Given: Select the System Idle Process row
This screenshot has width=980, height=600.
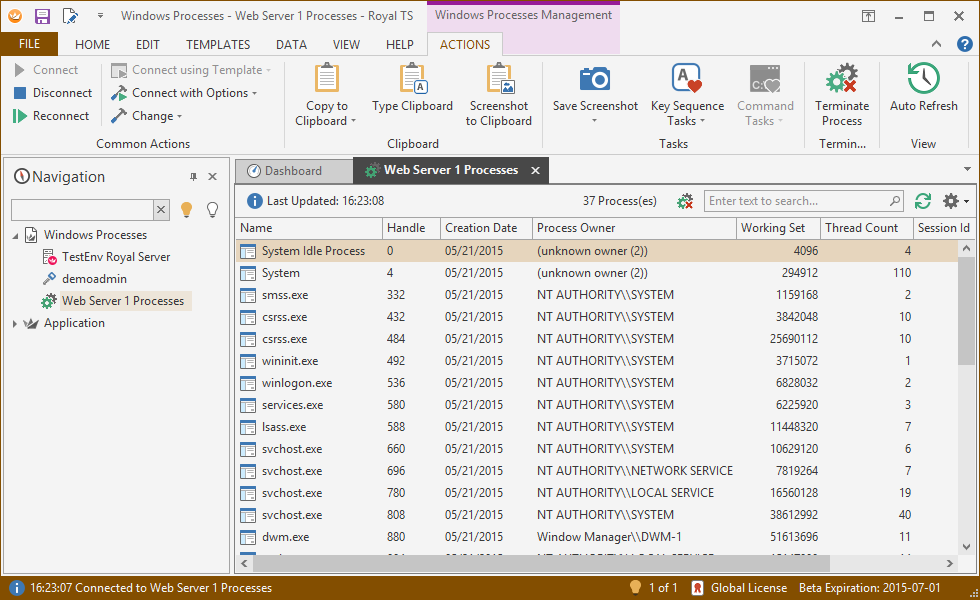Looking at the screenshot, I should (597, 251).
